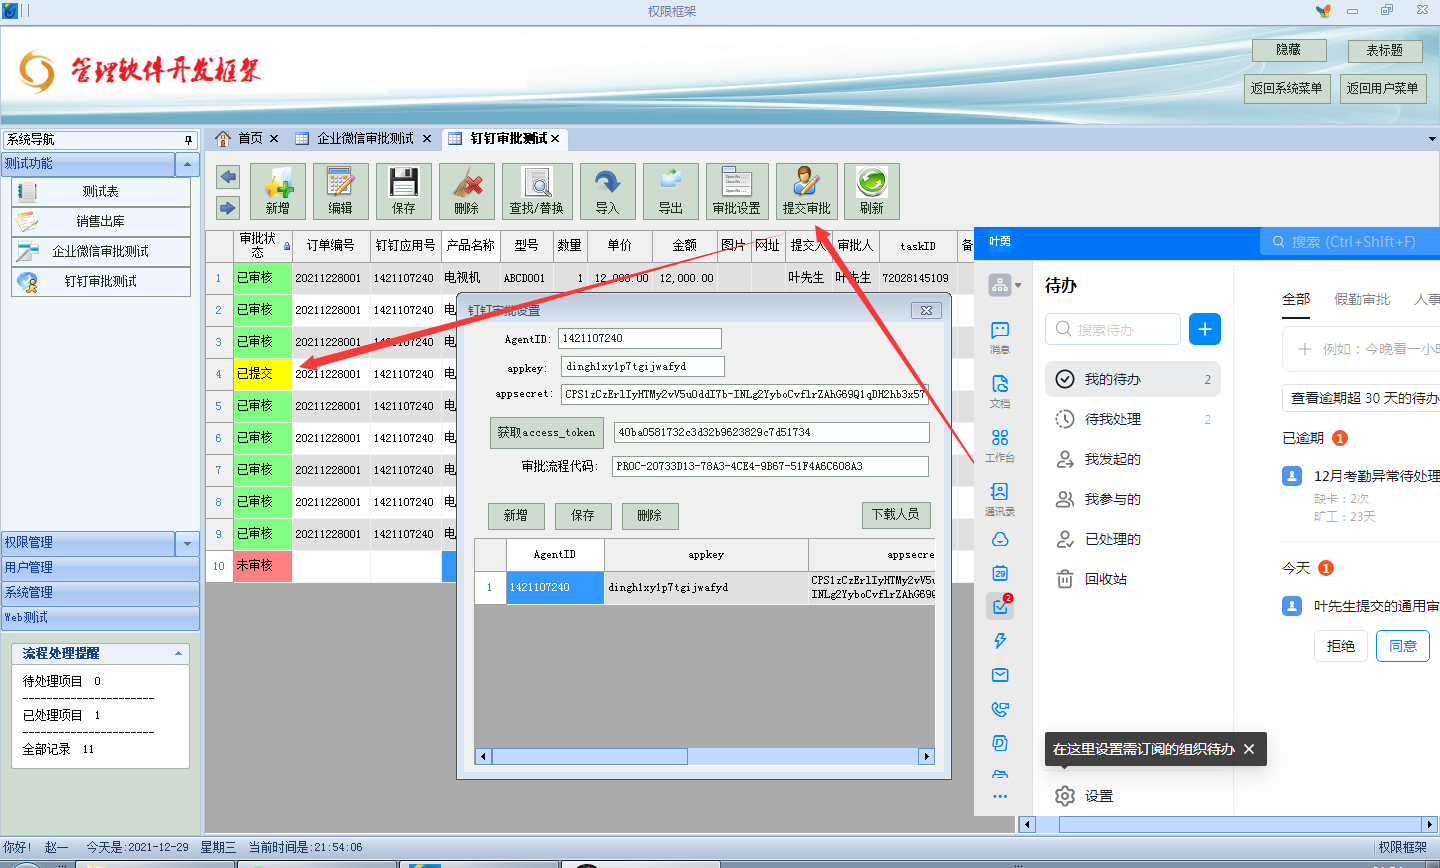The width and height of the screenshot is (1440, 868).
Task: Click the lightning bolt icon in the DingTalk sidebar
Action: pos(1000,641)
